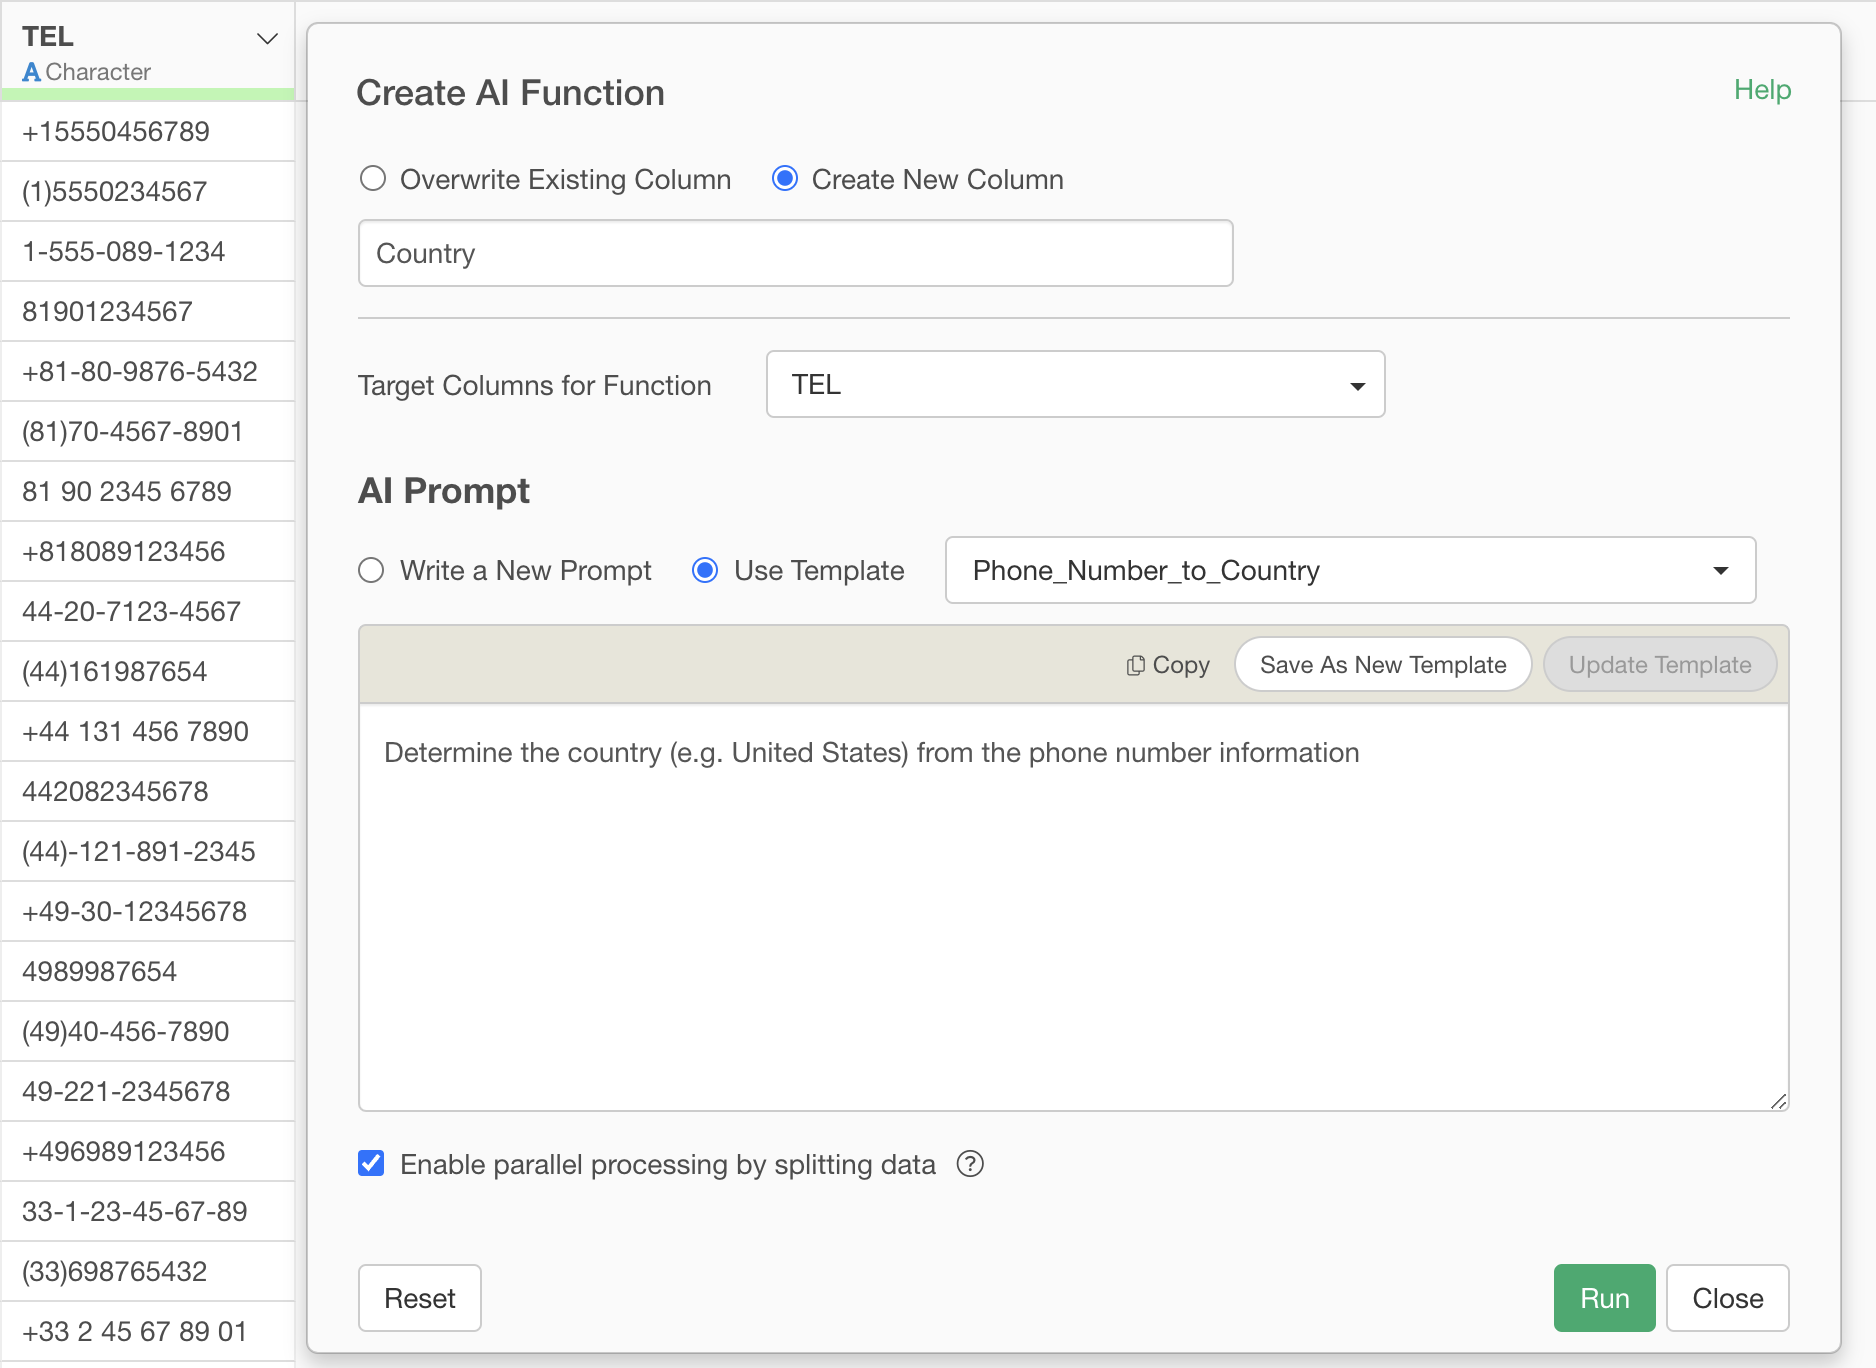The height and width of the screenshot is (1368, 1876).
Task: Click the Country column name field
Action: [x=795, y=253]
